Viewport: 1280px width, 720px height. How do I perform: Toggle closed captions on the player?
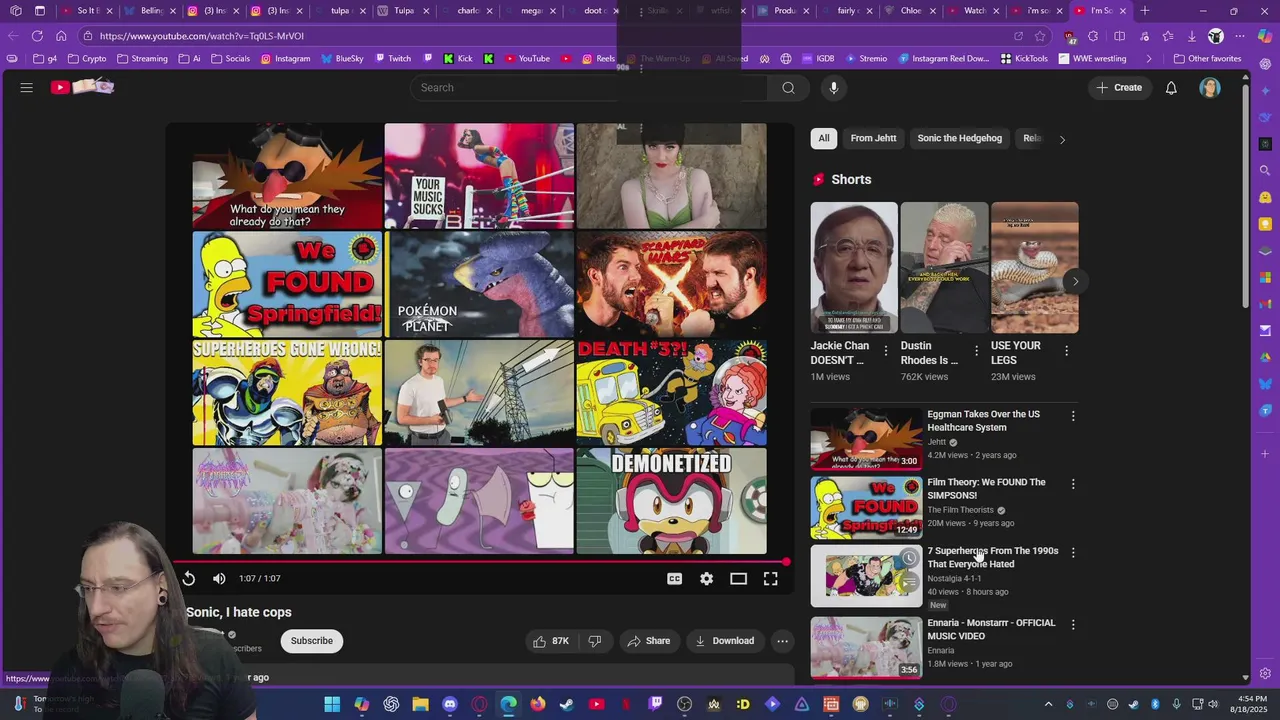[674, 578]
